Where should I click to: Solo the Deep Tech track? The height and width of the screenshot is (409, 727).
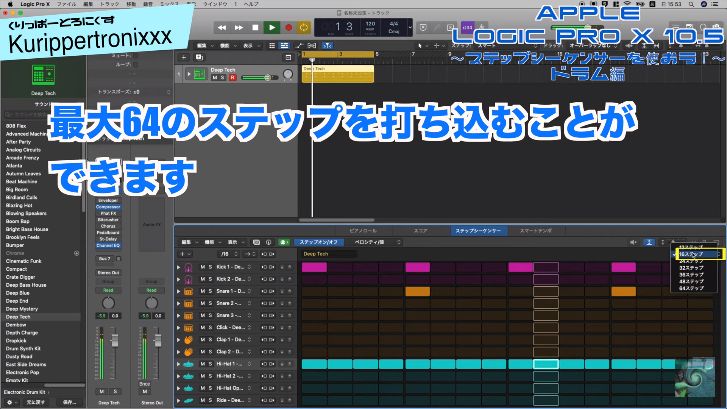tap(223, 77)
